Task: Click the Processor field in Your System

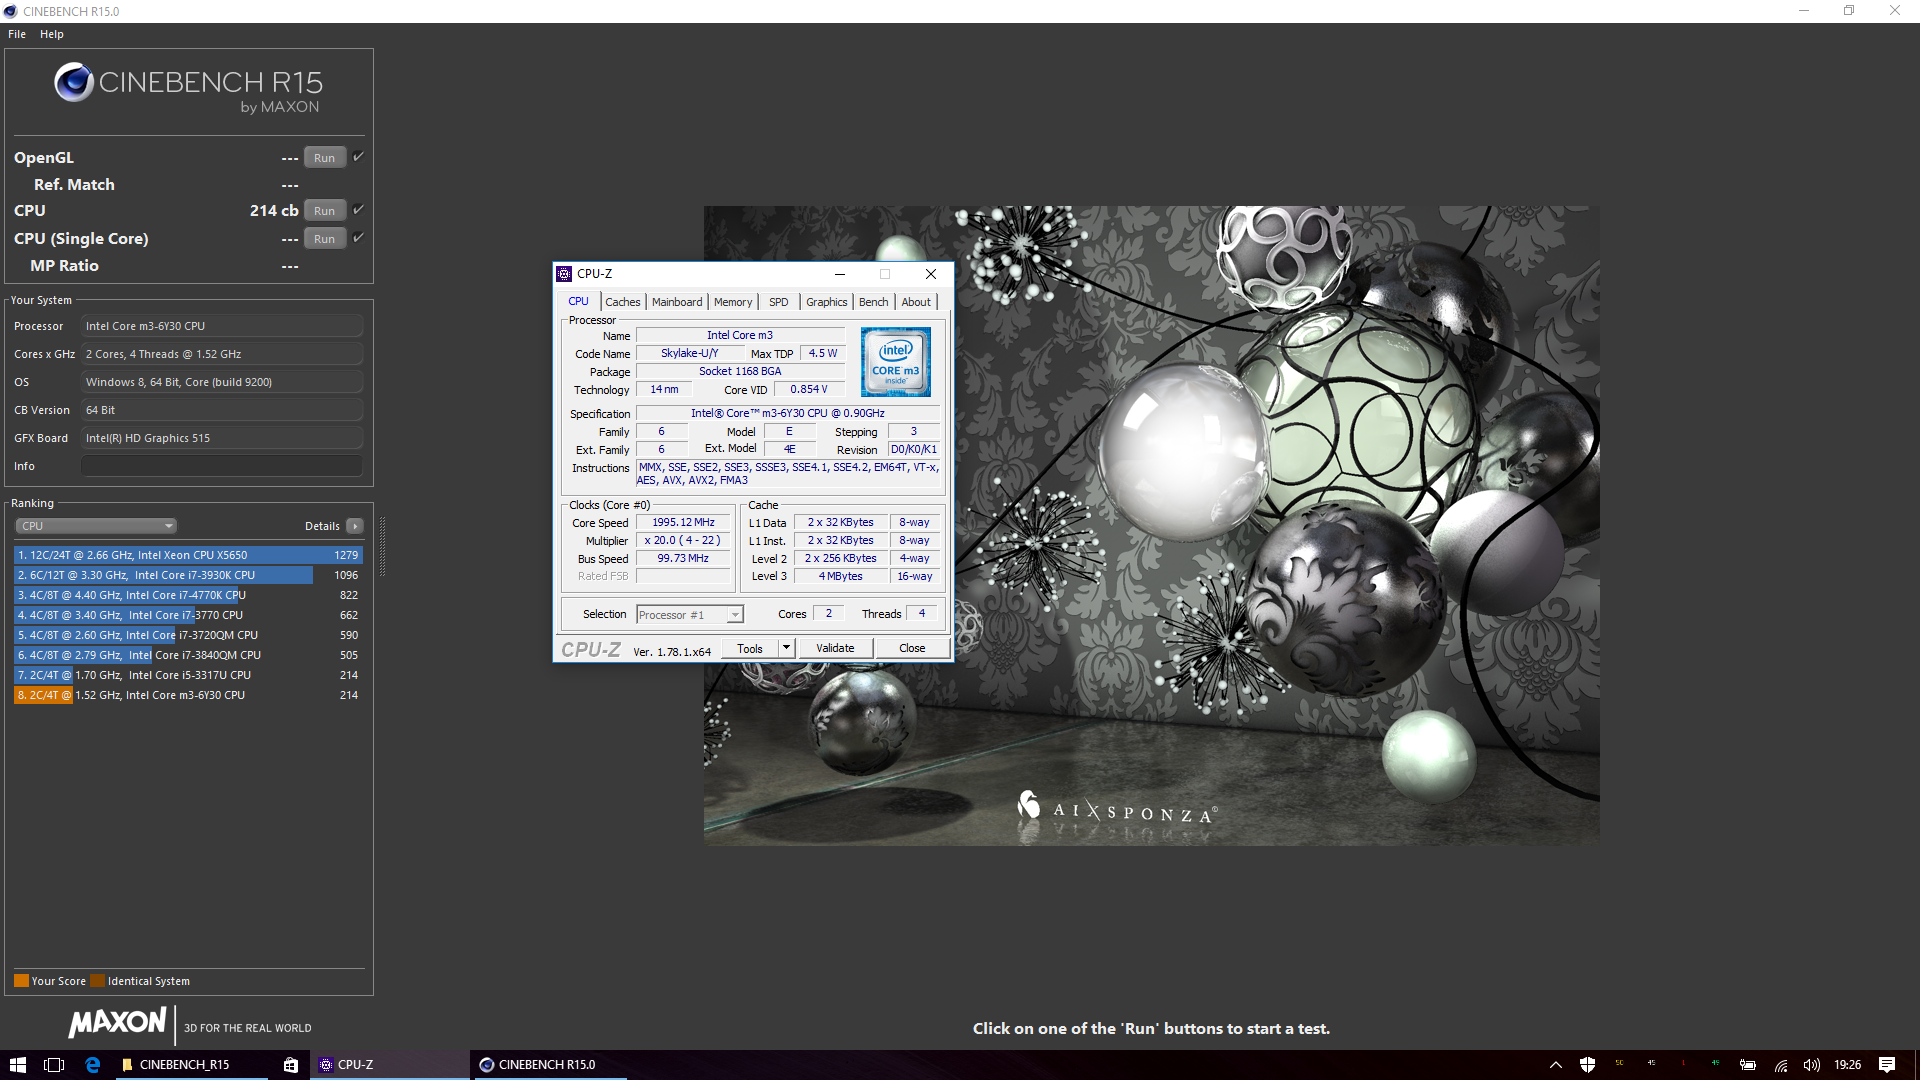Action: pyautogui.click(x=222, y=326)
